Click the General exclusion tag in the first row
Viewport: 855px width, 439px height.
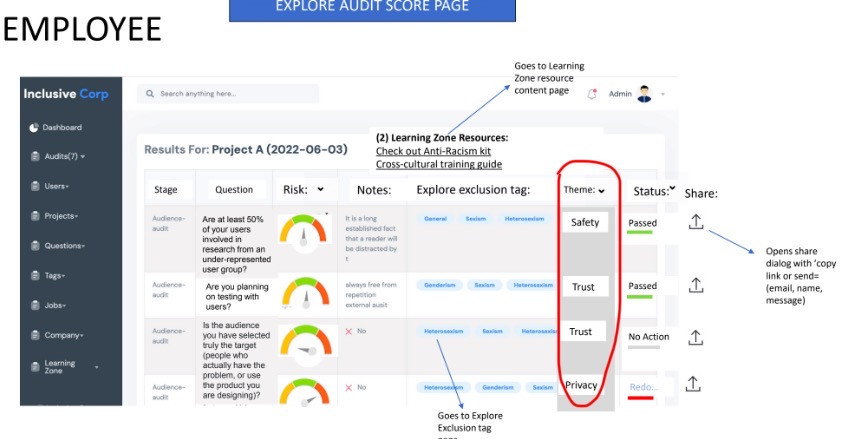(x=435, y=217)
